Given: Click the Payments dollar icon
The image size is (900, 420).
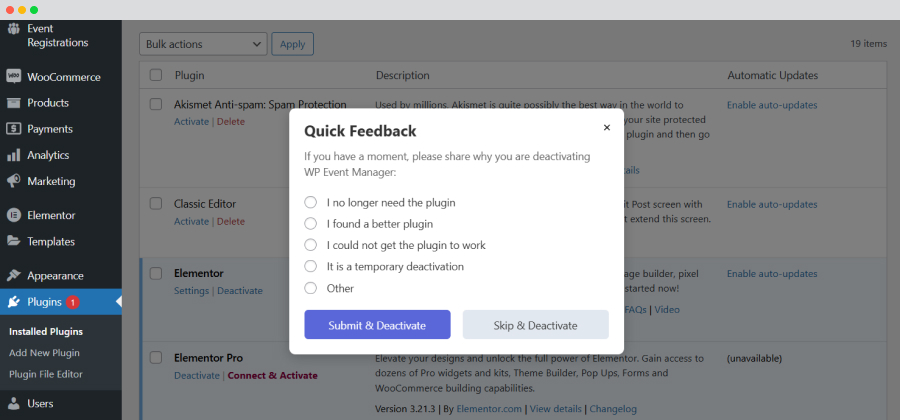Looking at the screenshot, I should point(14,129).
